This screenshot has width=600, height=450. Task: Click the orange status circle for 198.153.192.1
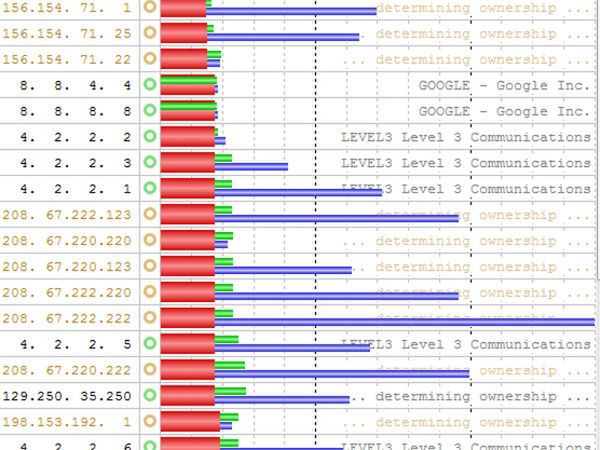pos(150,421)
